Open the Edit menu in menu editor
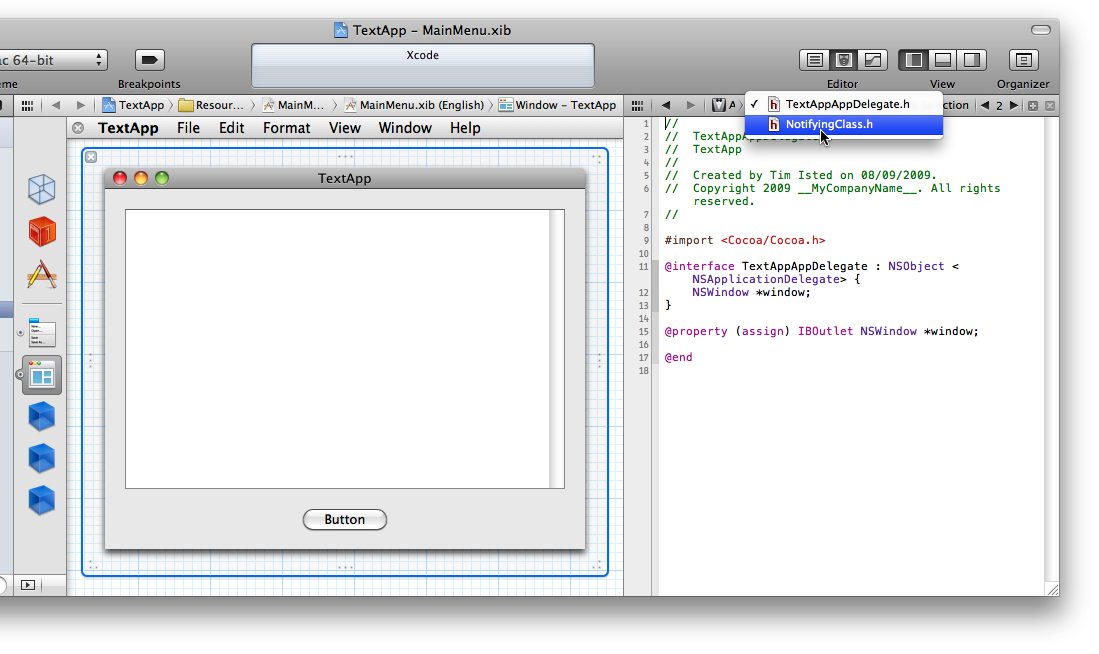This screenshot has height=654, width=1099. click(x=231, y=128)
